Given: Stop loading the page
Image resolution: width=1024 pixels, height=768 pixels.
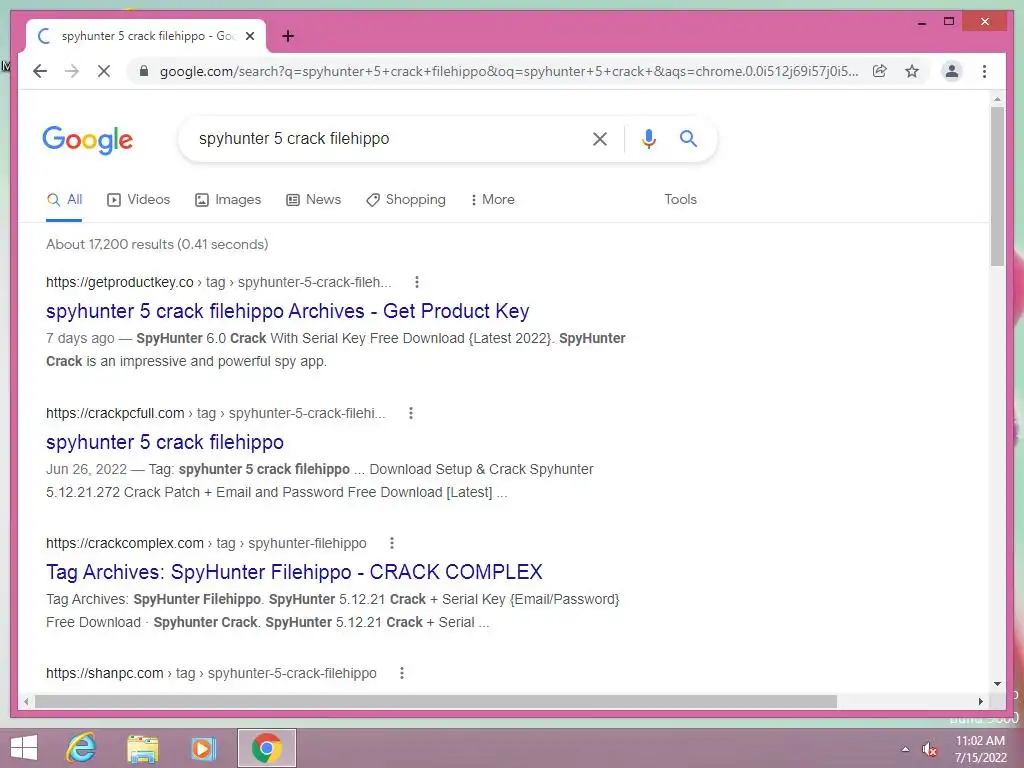Looking at the screenshot, I should tap(104, 71).
